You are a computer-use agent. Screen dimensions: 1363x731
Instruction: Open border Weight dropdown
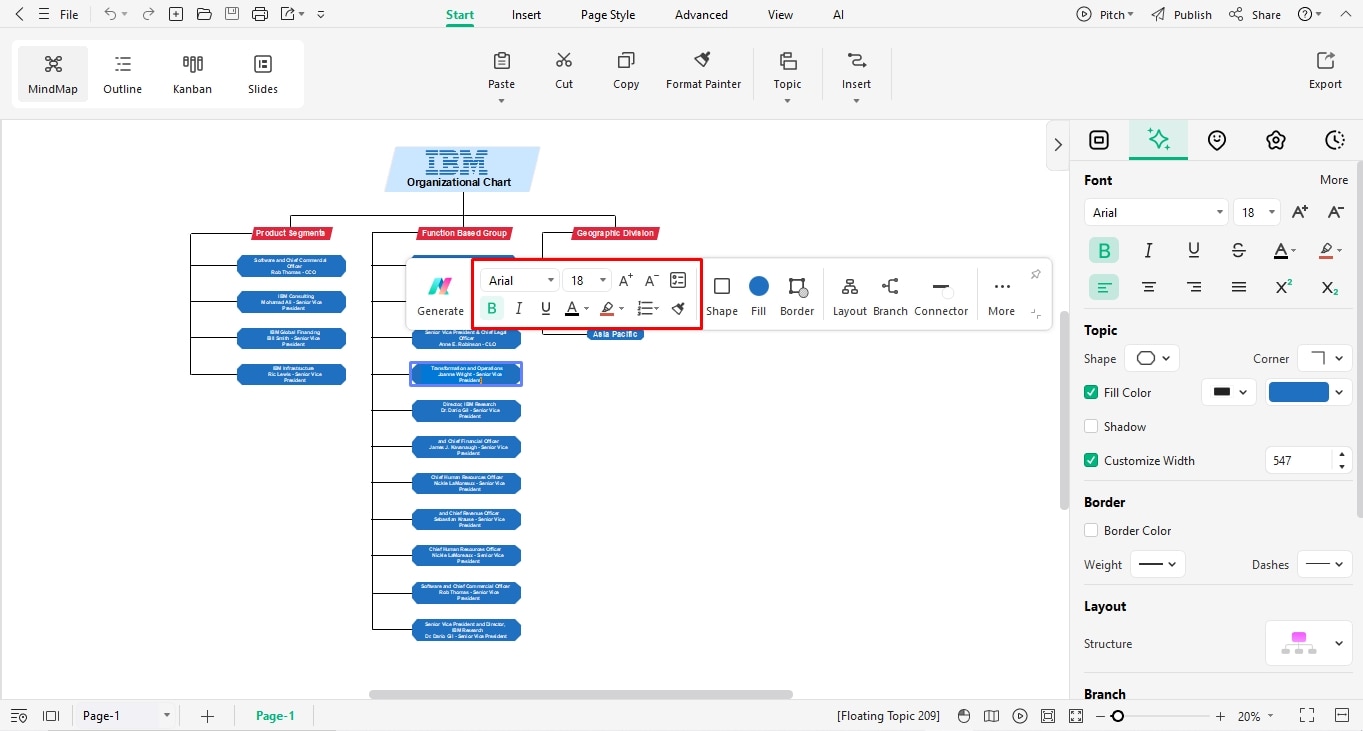[x=1158, y=564]
